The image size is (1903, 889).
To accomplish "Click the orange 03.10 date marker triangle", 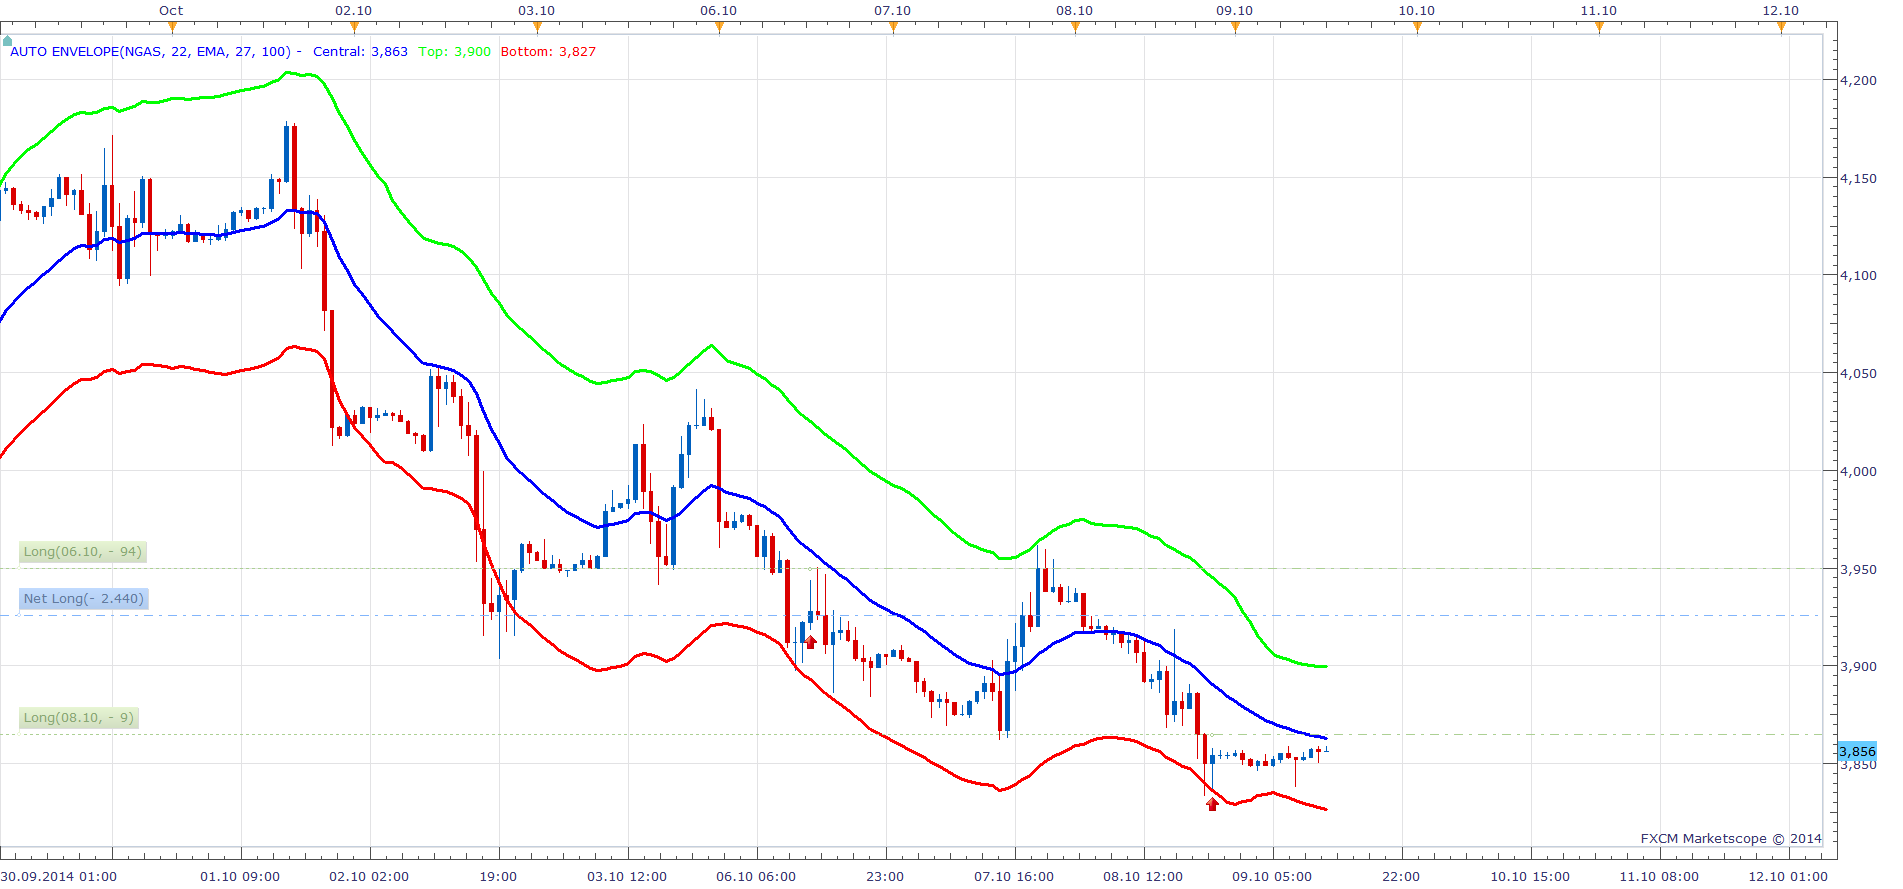I will click(x=537, y=27).
